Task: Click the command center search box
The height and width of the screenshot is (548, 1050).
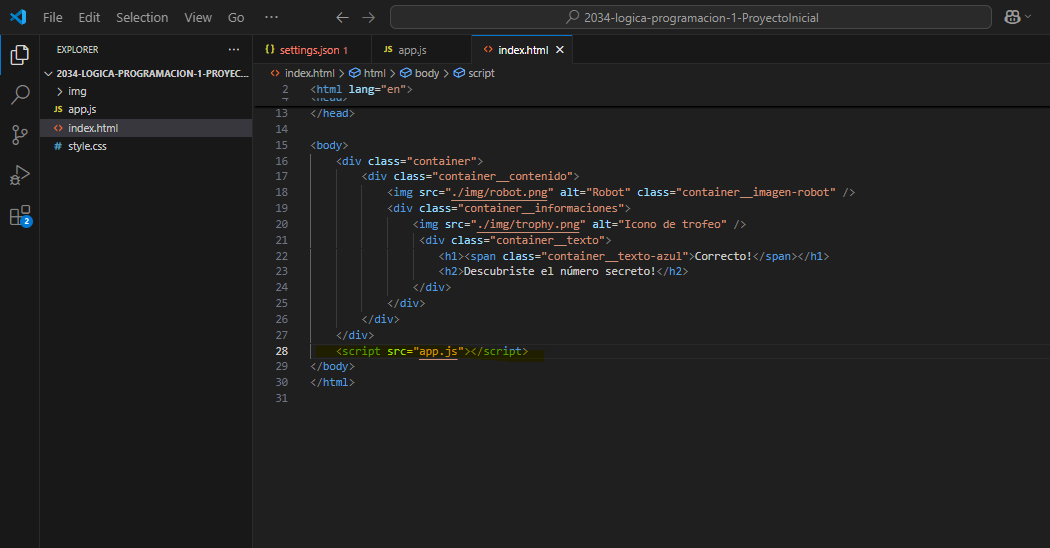Action: pyautogui.click(x=690, y=17)
